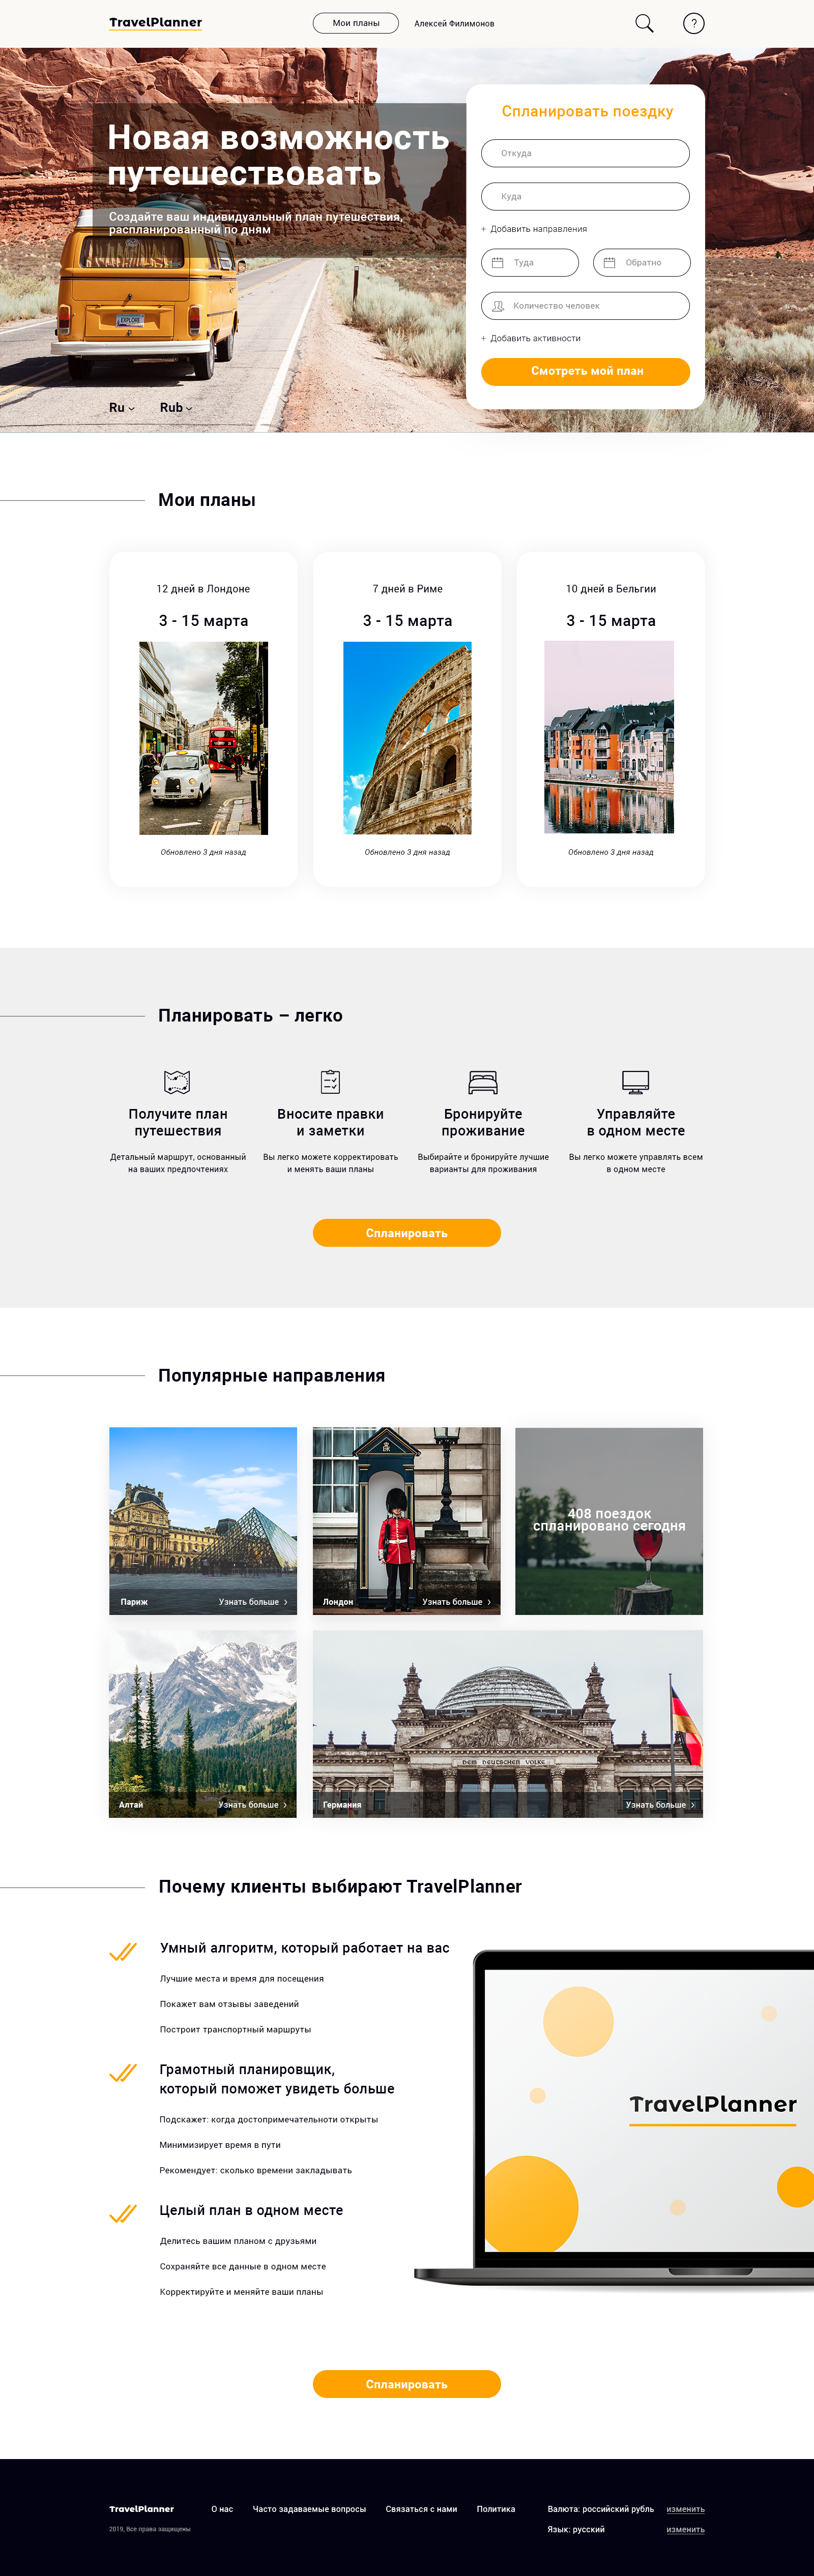Viewport: 814px width, 2576px height.
Task: Click the calendar icon in Обратно field
Action: click(x=609, y=263)
